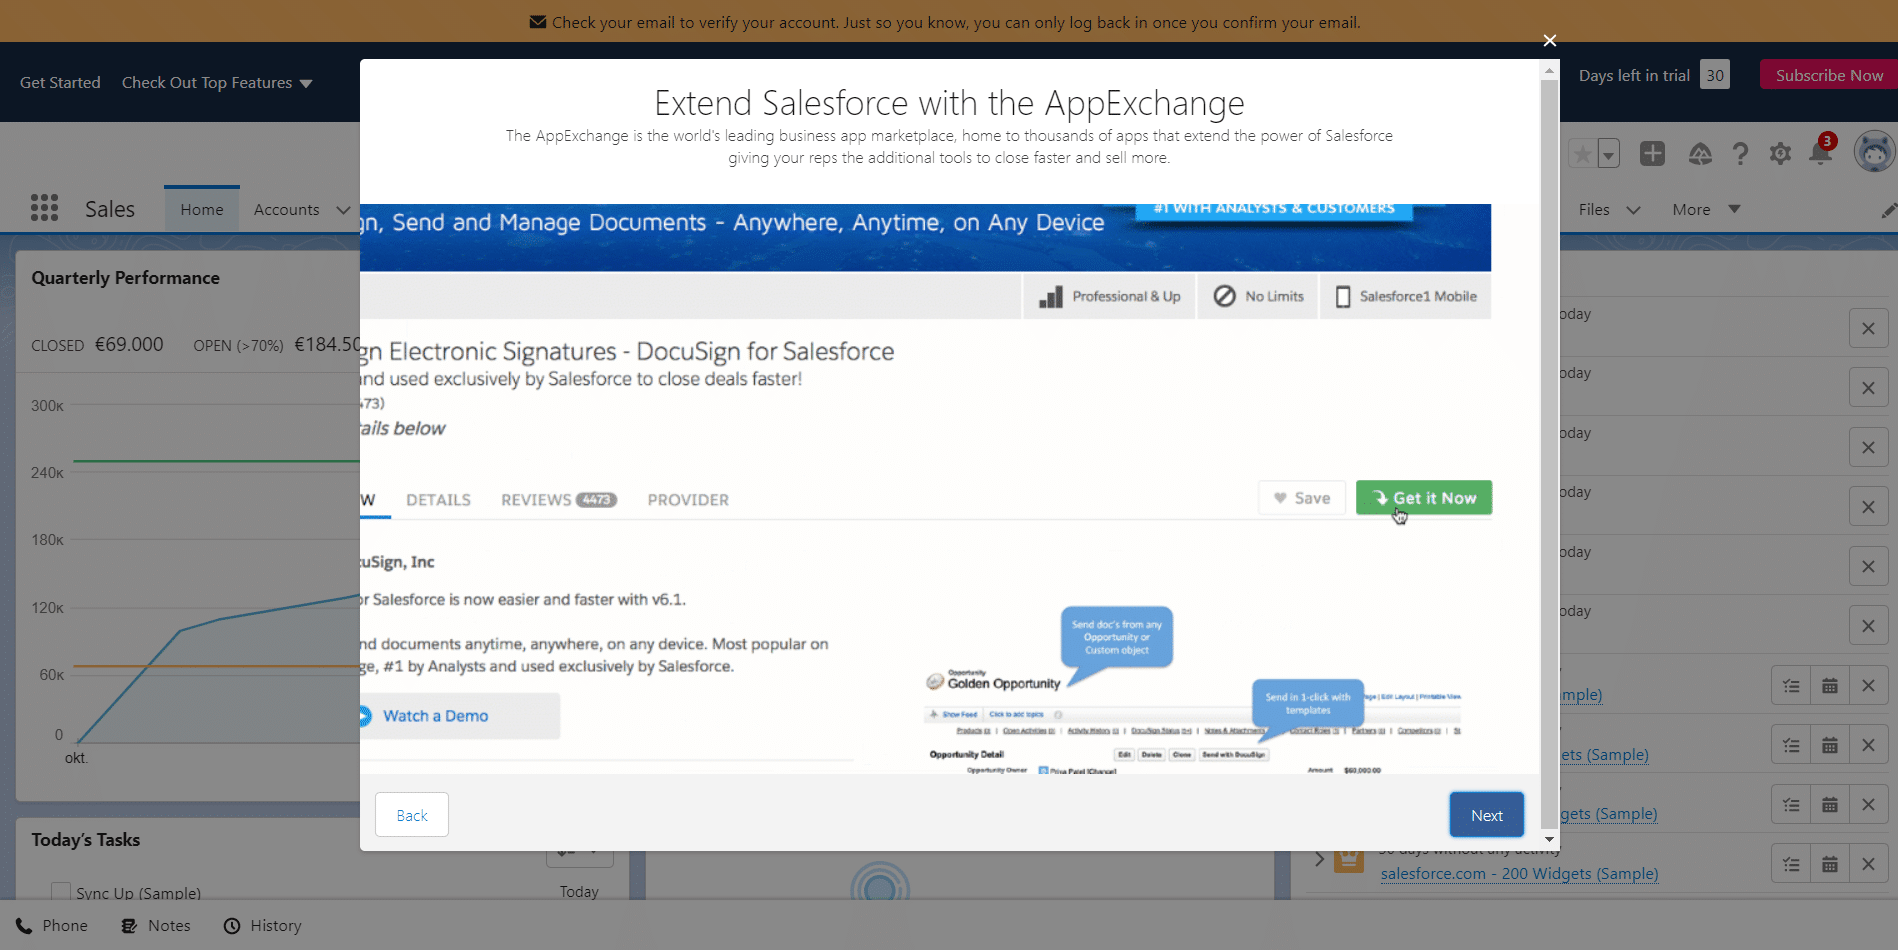Click the Quarterly Performance heading

point(125,278)
